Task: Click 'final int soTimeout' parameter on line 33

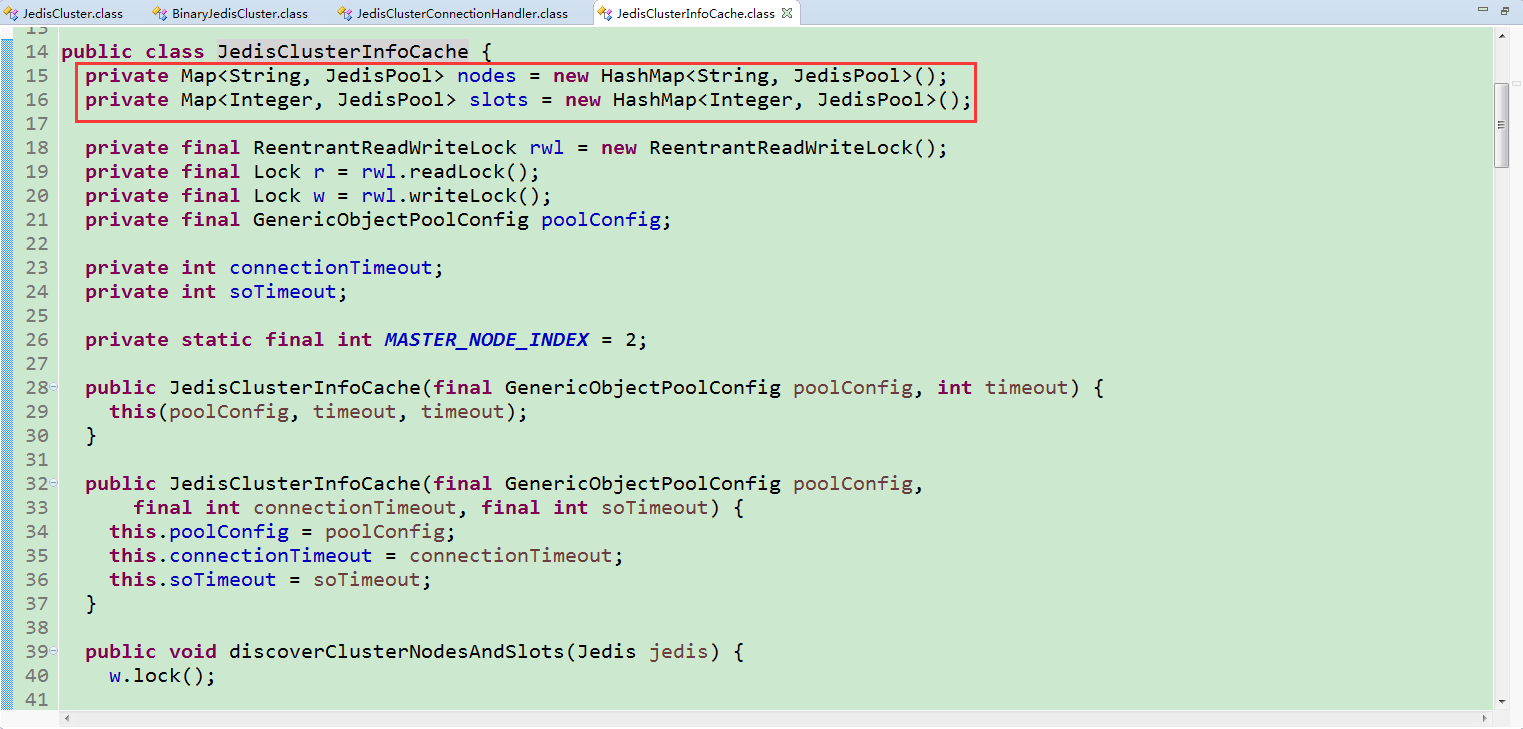Action: click(595, 508)
